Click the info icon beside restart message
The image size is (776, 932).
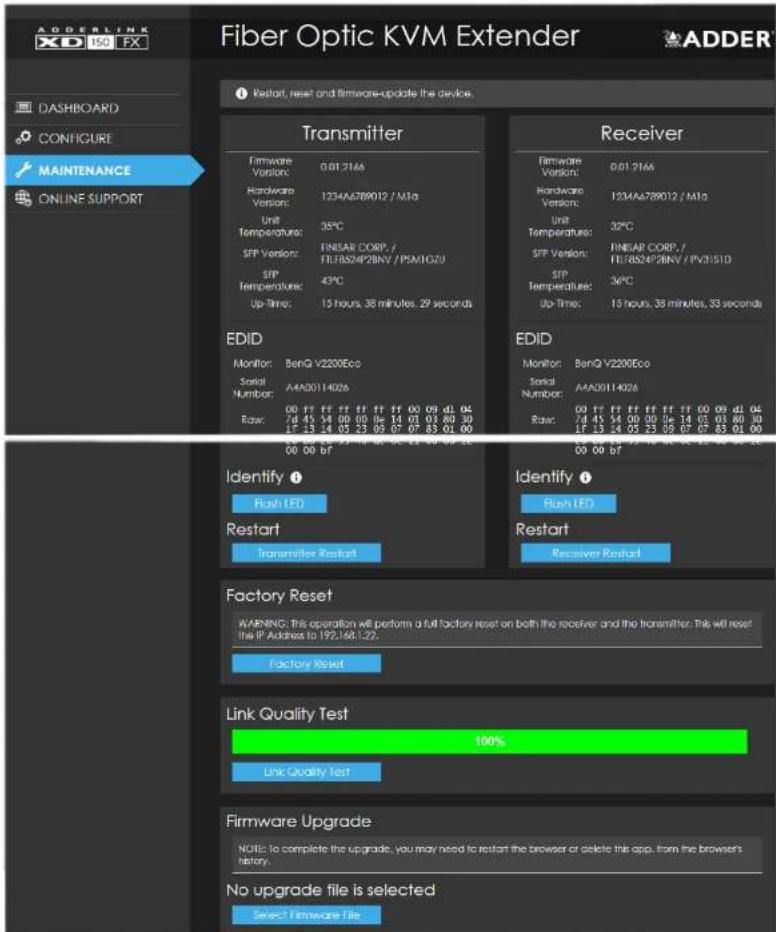[x=241, y=93]
